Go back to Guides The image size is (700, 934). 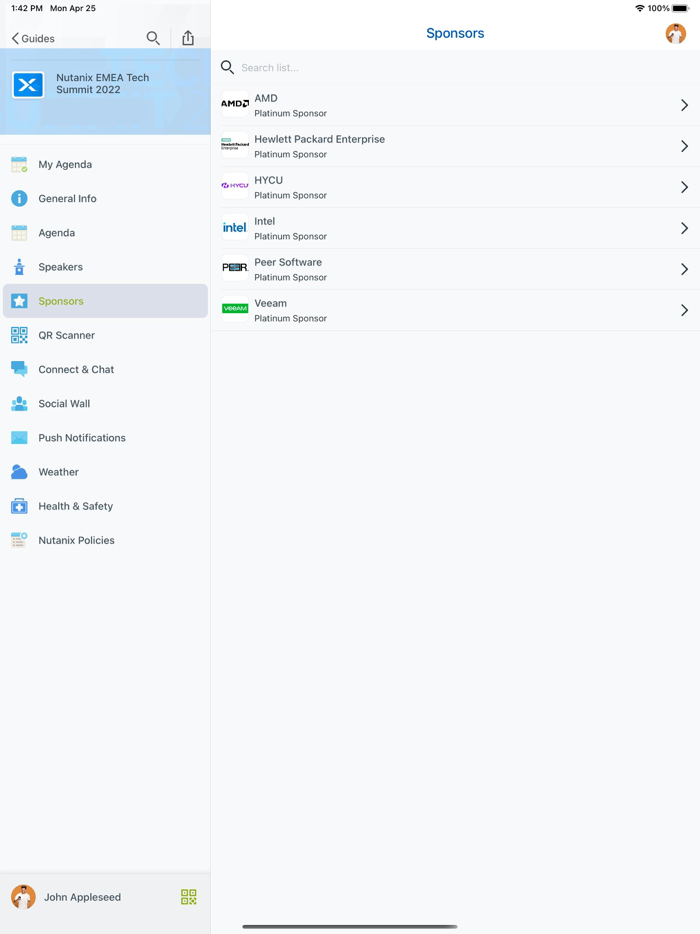tap(33, 38)
